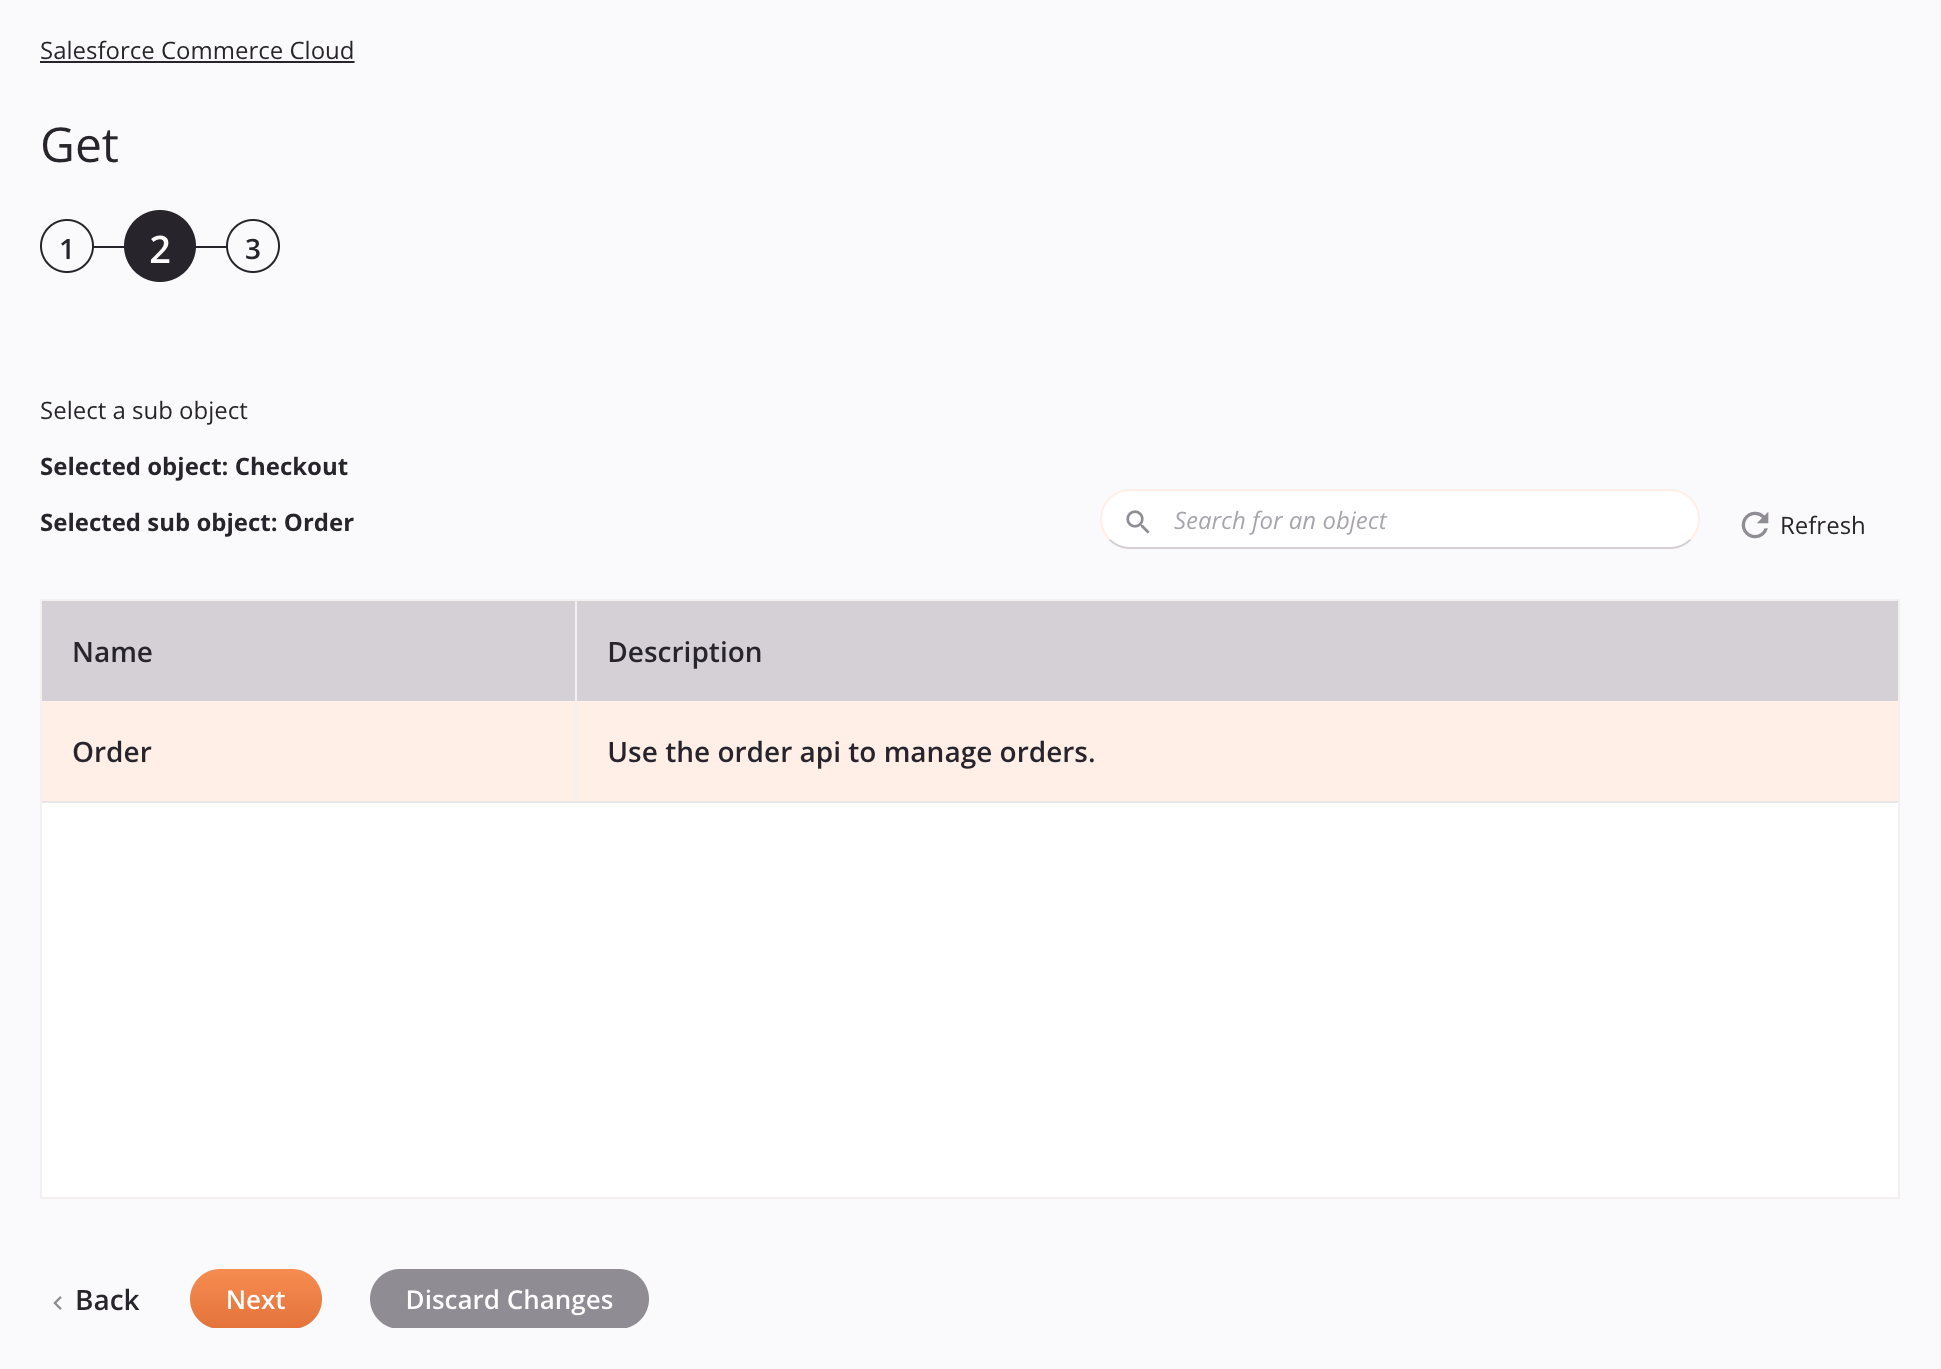Enable the Order sub object option

[970, 750]
